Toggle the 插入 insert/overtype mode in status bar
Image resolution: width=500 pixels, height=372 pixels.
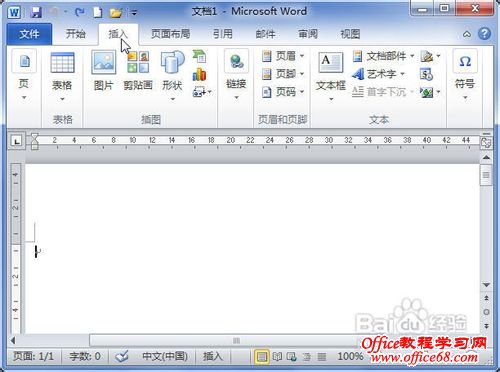click(213, 356)
